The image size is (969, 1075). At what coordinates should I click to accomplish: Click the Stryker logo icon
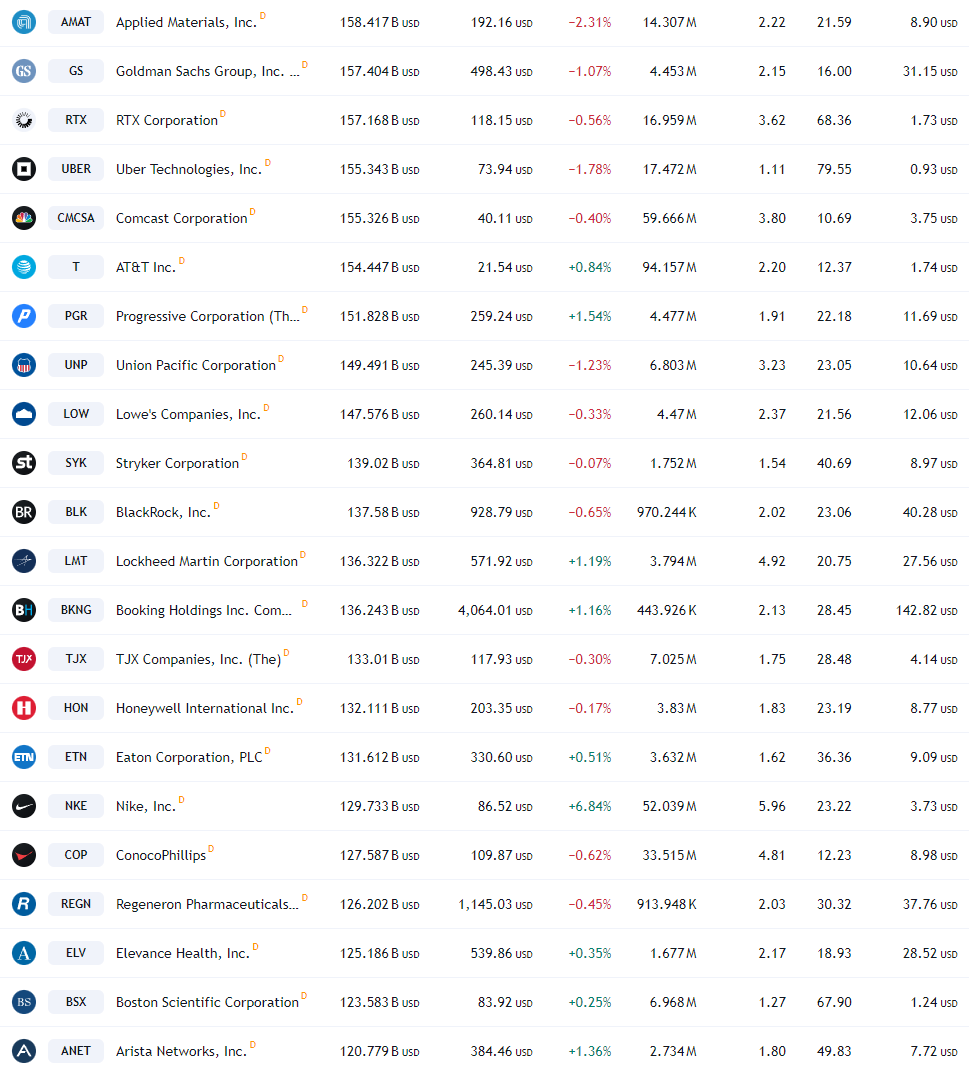(24, 463)
